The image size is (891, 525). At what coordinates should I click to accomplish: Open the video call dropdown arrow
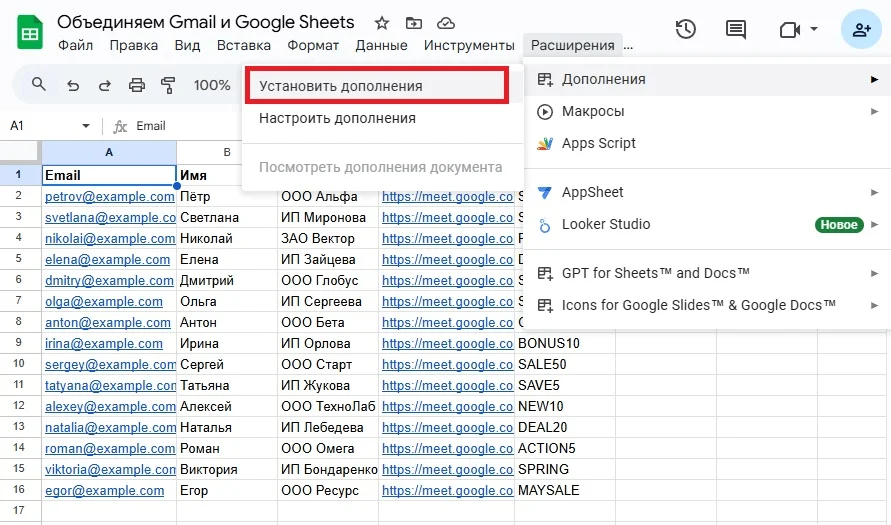[x=815, y=30]
